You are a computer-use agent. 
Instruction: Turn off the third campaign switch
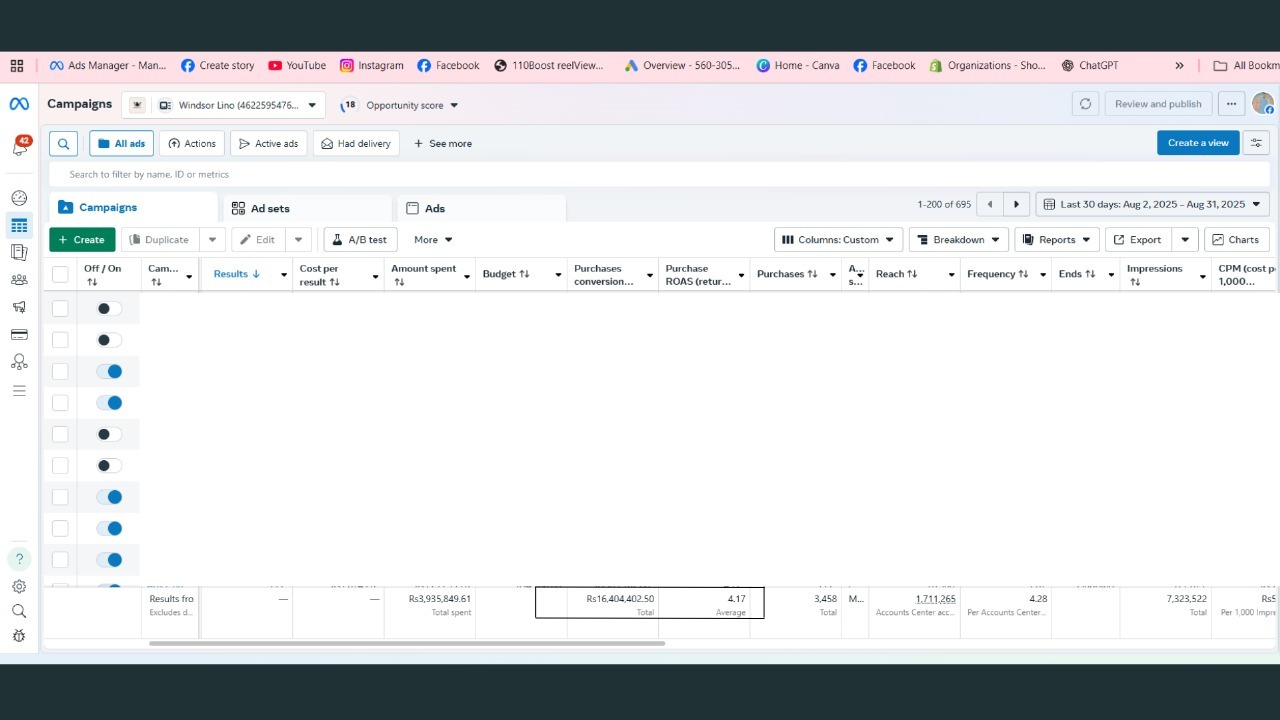(x=109, y=372)
